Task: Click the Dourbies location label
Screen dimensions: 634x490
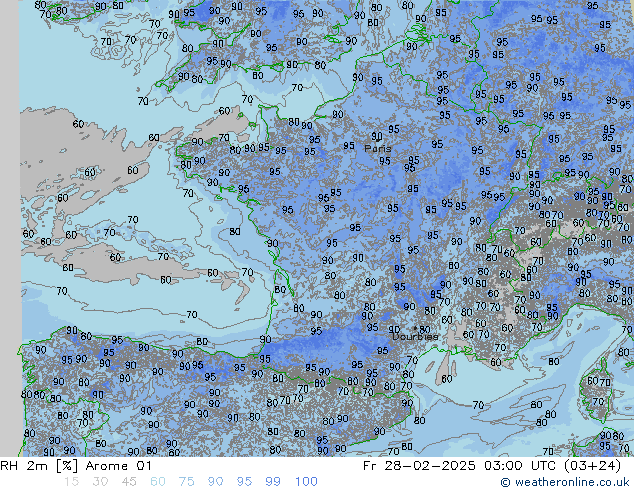Action: [x=415, y=337]
